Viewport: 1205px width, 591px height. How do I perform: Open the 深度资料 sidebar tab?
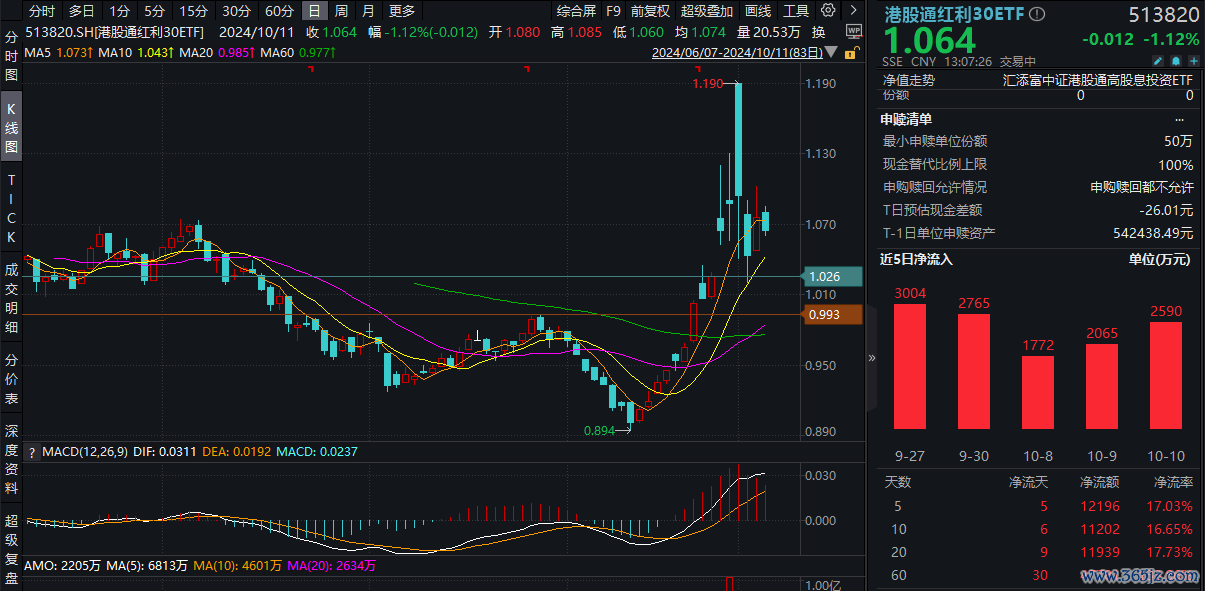pos(11,459)
